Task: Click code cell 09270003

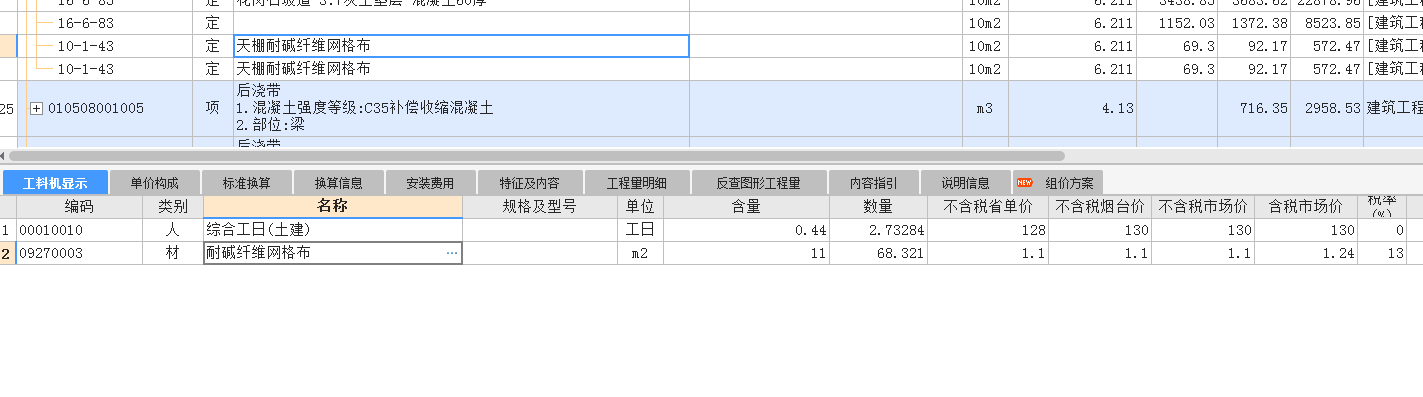Action: coord(80,253)
